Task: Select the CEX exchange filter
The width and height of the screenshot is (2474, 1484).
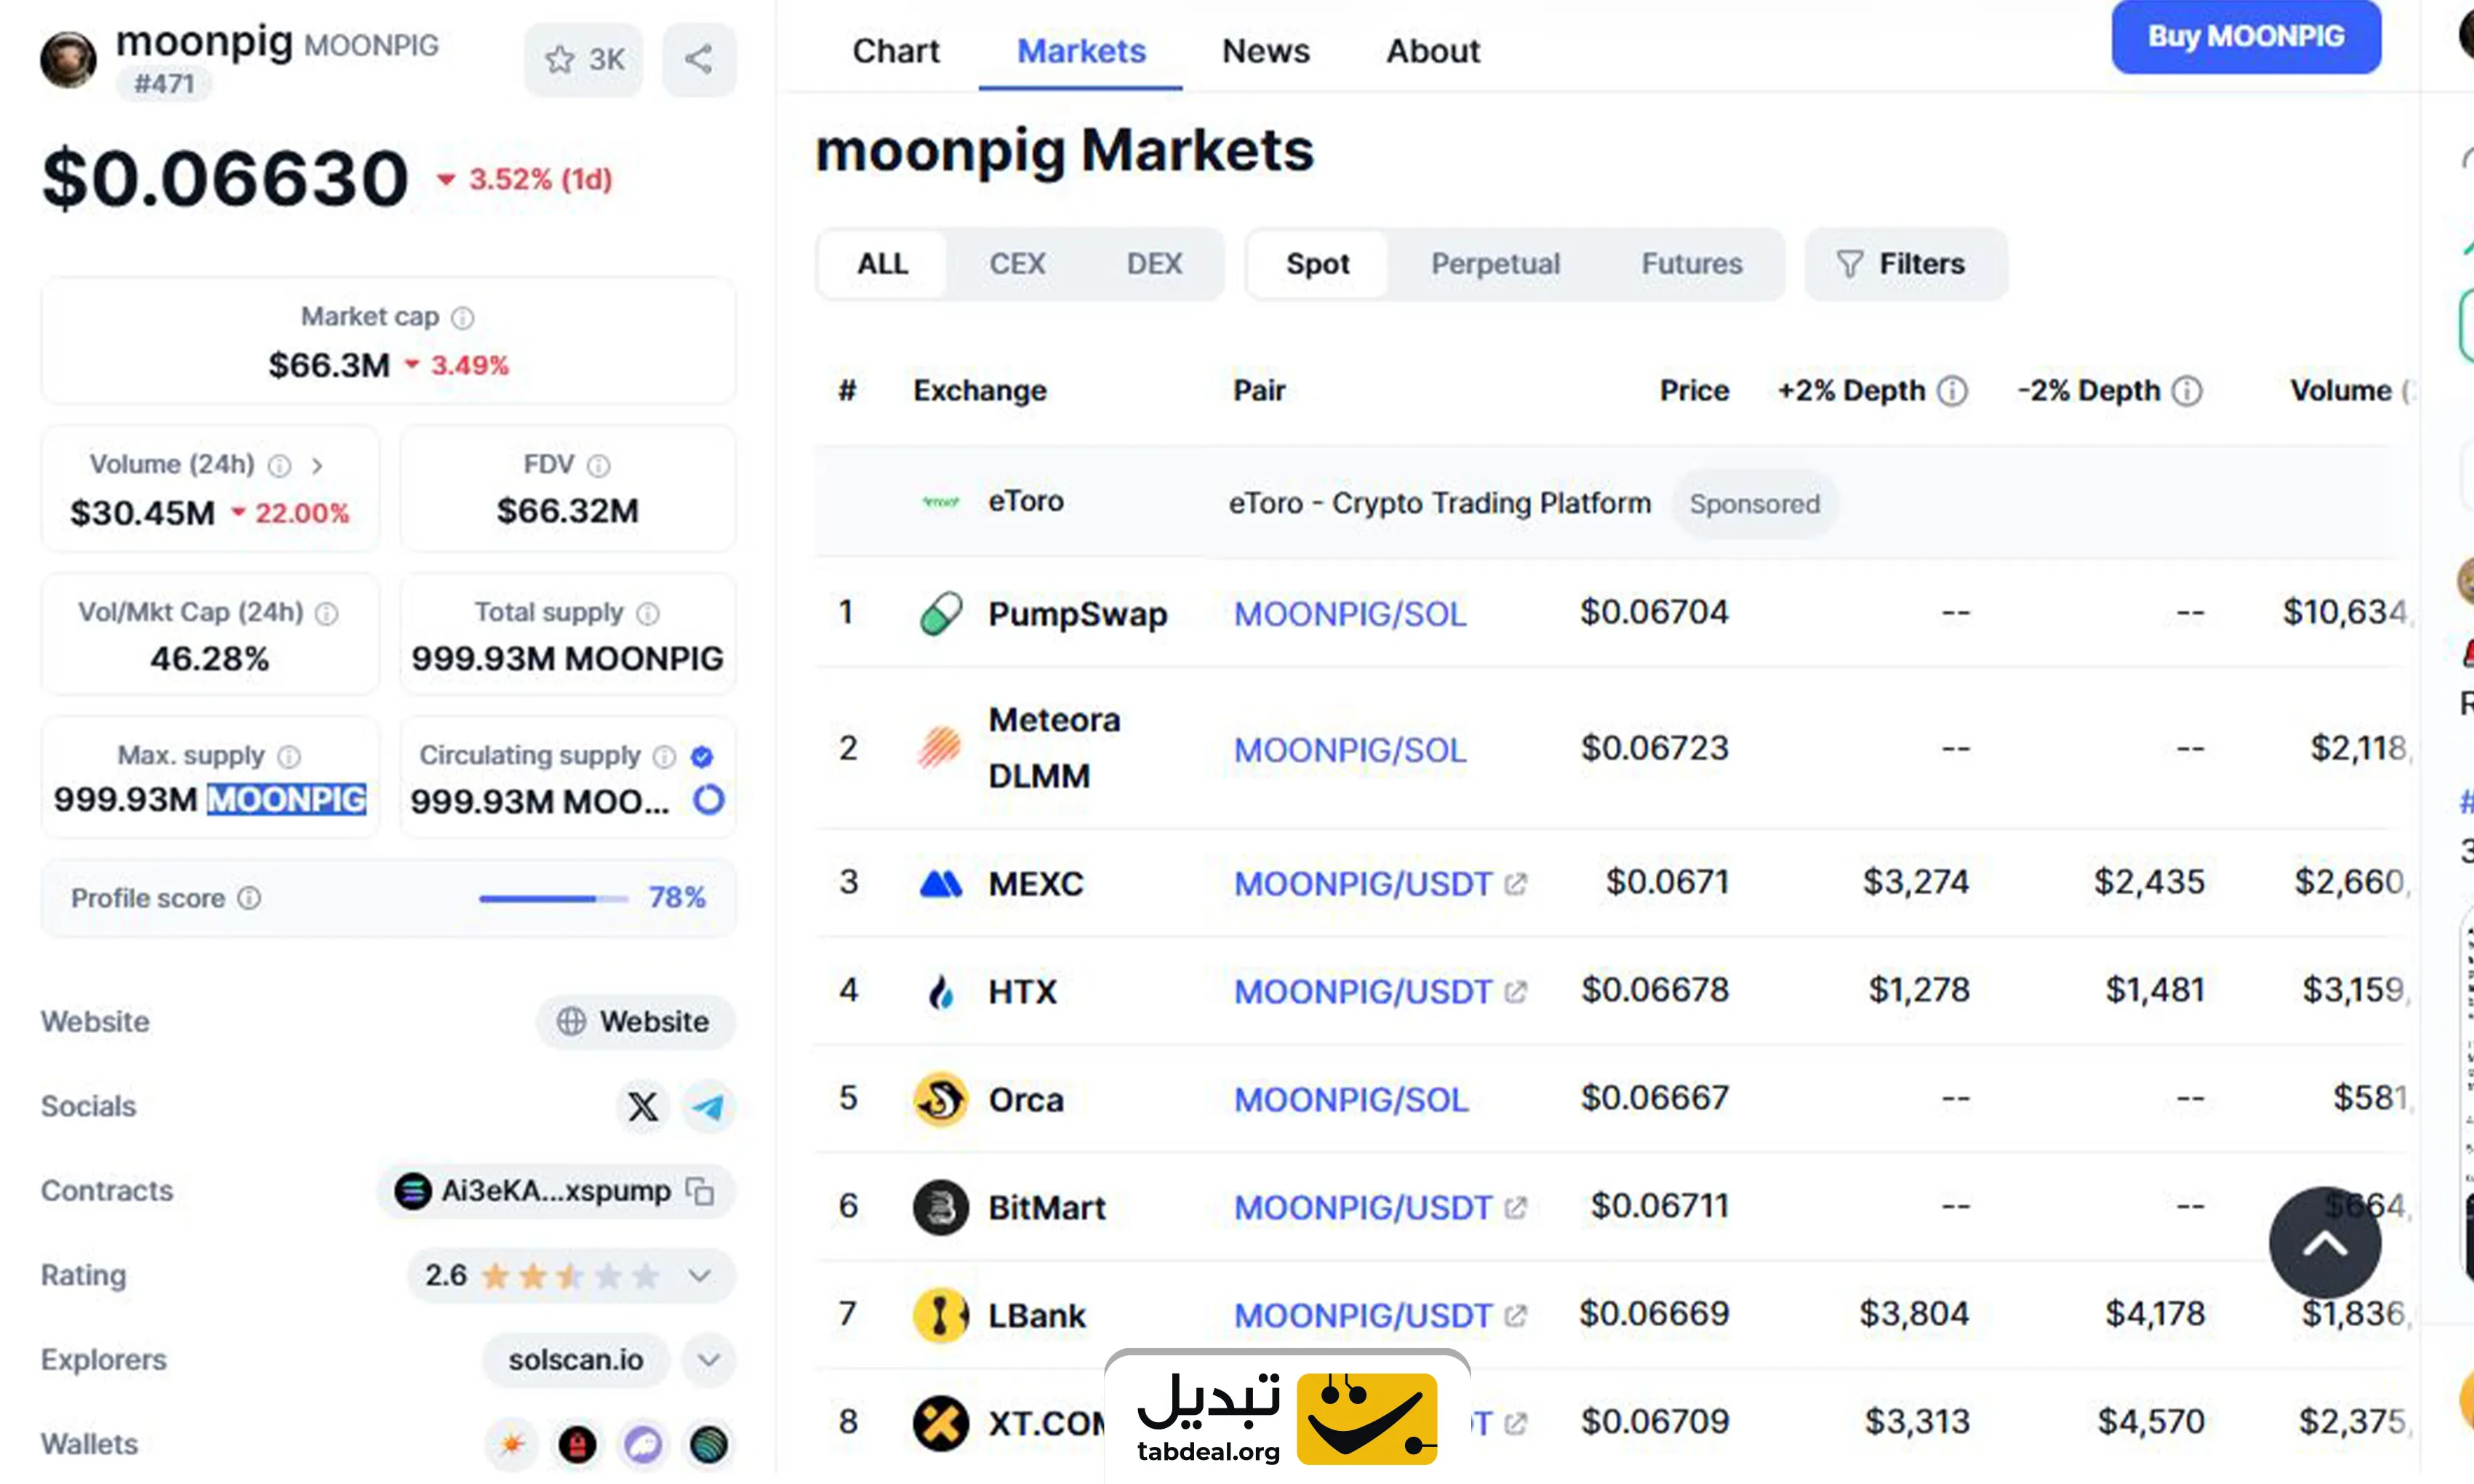Action: [x=1017, y=264]
